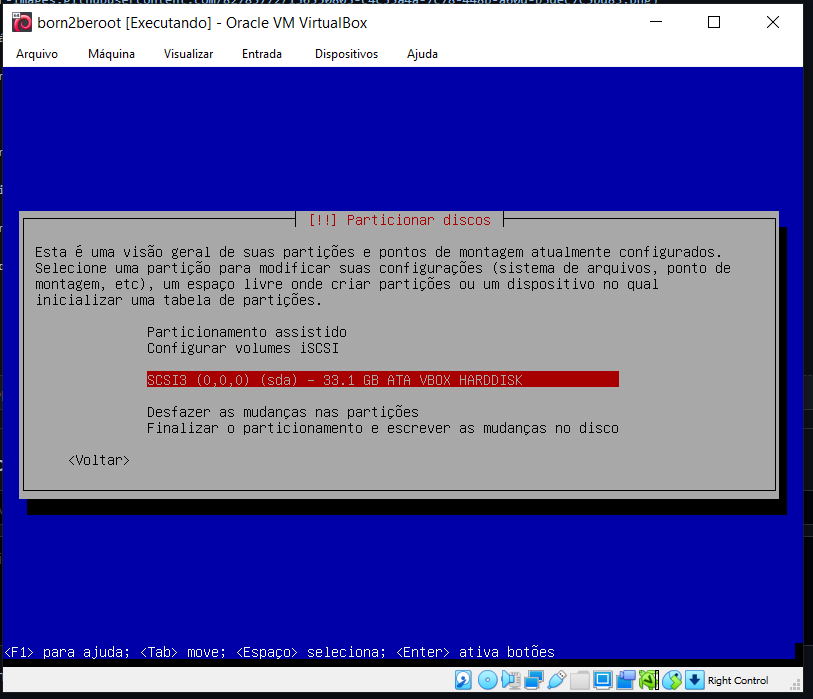
Task: Open the audio settings status icon
Action: point(511,680)
